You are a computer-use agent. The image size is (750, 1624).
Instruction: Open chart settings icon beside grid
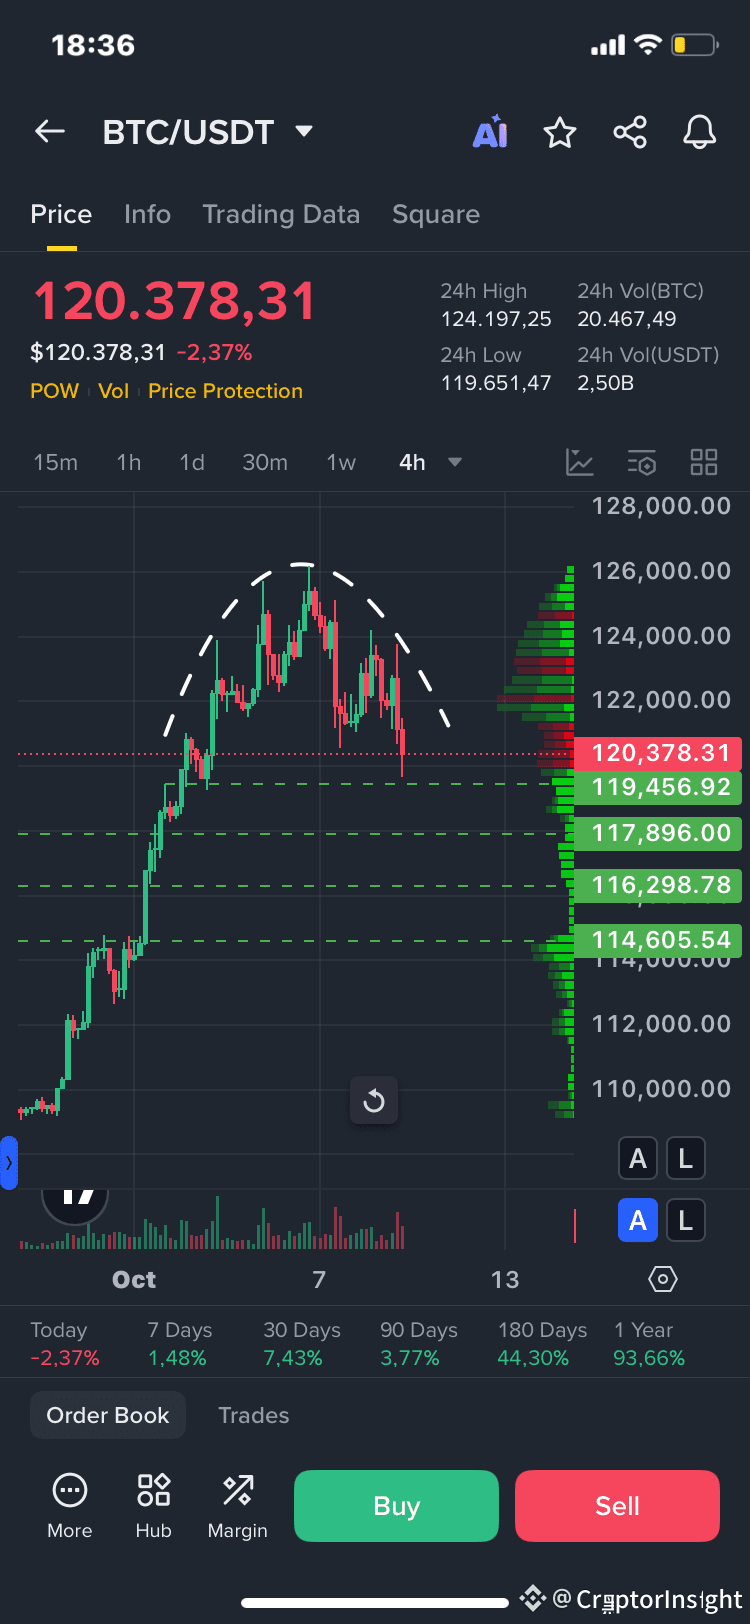(x=641, y=462)
